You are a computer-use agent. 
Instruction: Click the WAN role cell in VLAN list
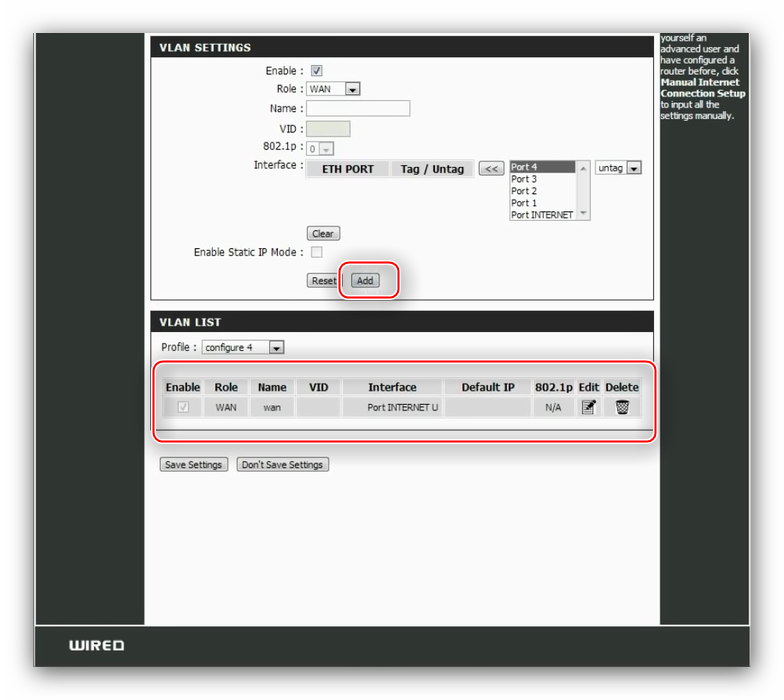coord(226,408)
